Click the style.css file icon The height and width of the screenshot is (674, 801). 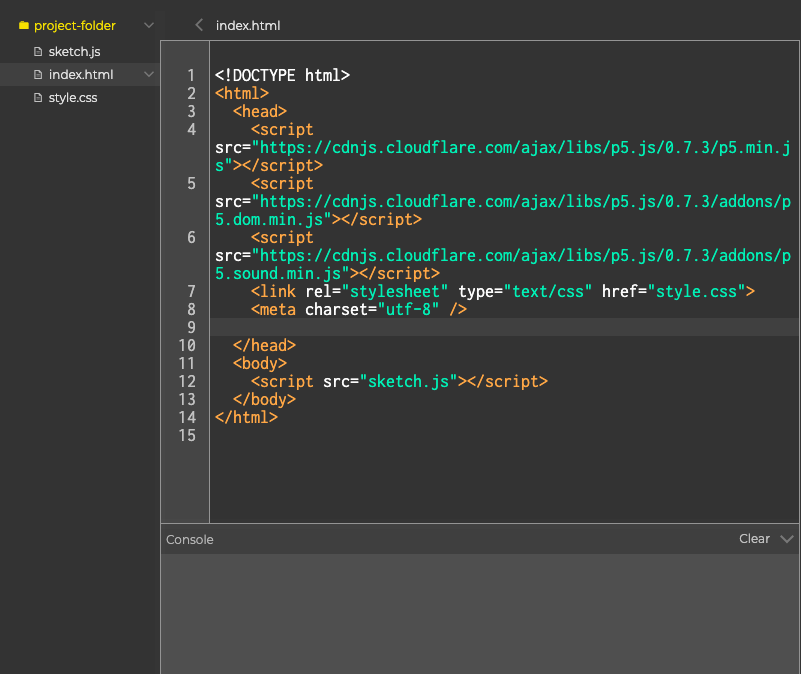point(39,98)
